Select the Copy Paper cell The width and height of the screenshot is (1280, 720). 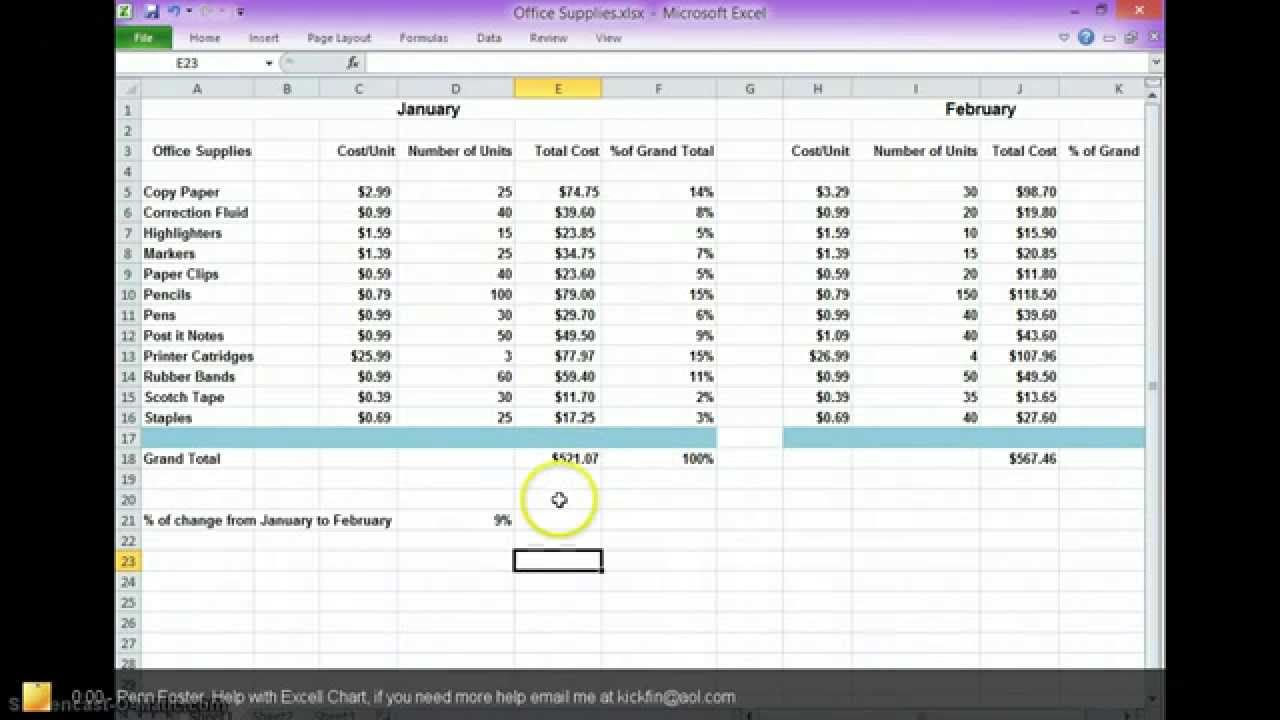[x=198, y=192]
